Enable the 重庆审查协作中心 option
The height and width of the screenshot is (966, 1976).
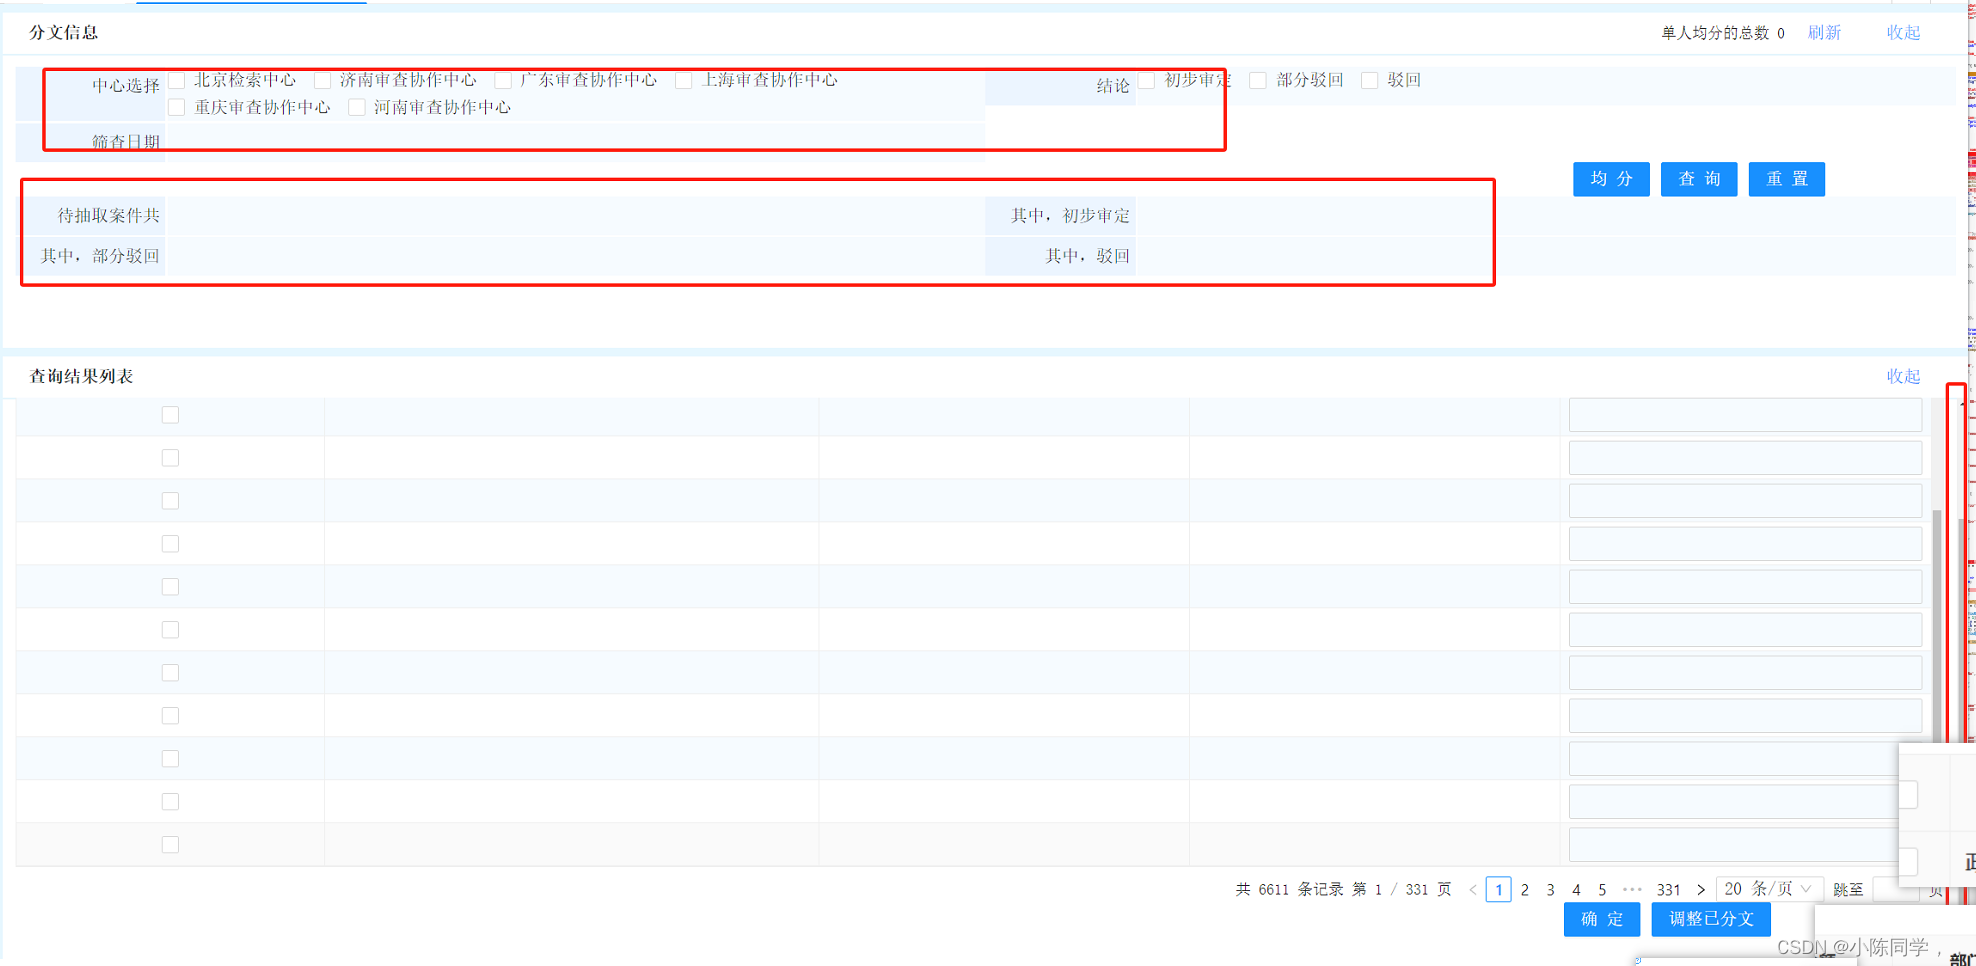[x=177, y=107]
